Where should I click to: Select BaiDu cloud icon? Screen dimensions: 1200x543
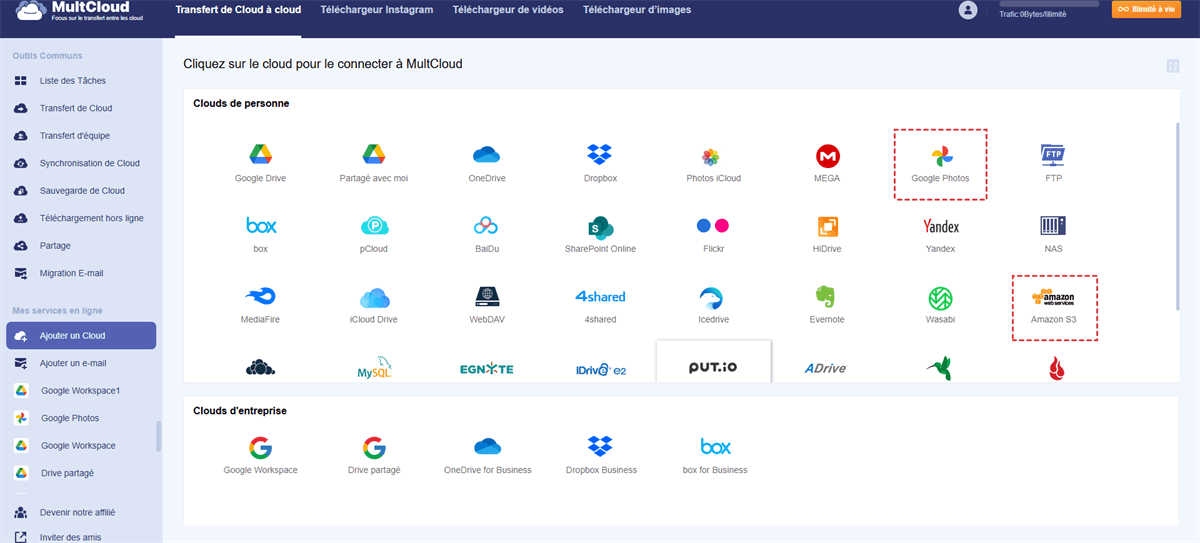(487, 234)
